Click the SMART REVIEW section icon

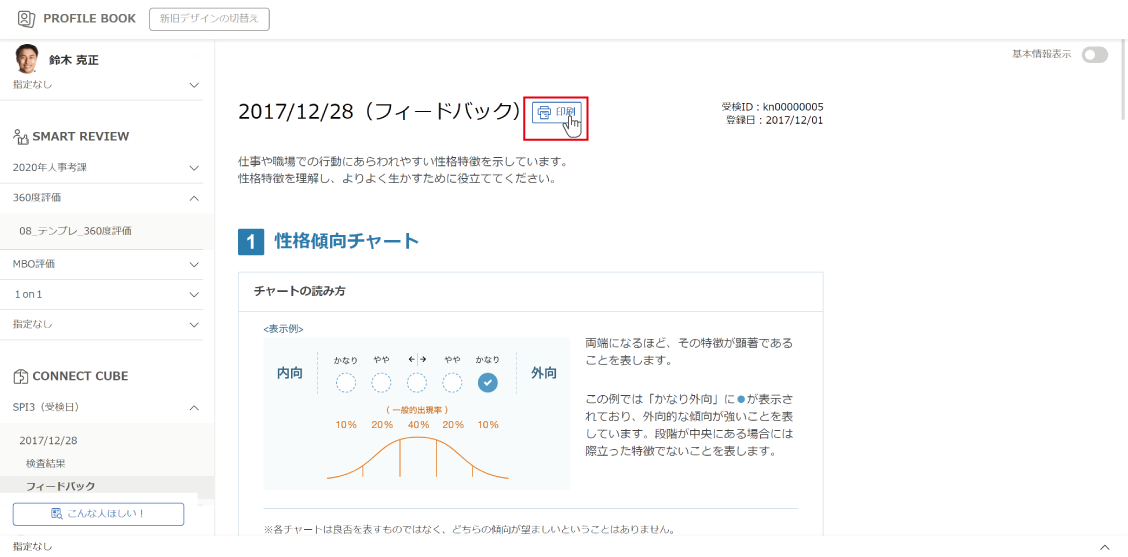point(21,137)
